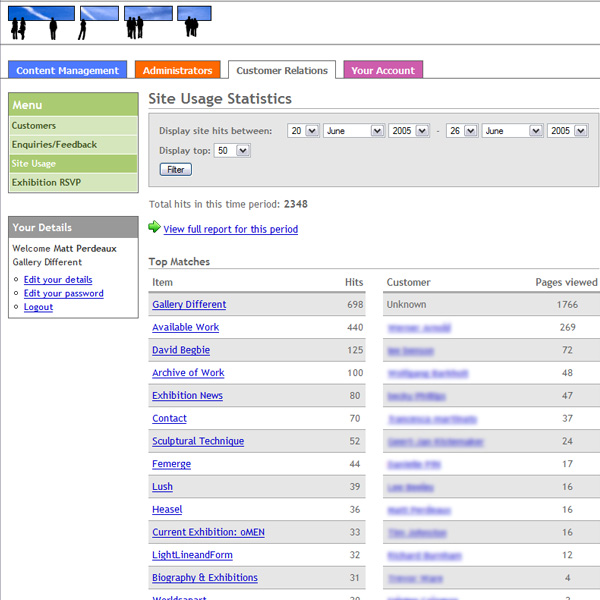Click the Item column header

[x=162, y=282]
